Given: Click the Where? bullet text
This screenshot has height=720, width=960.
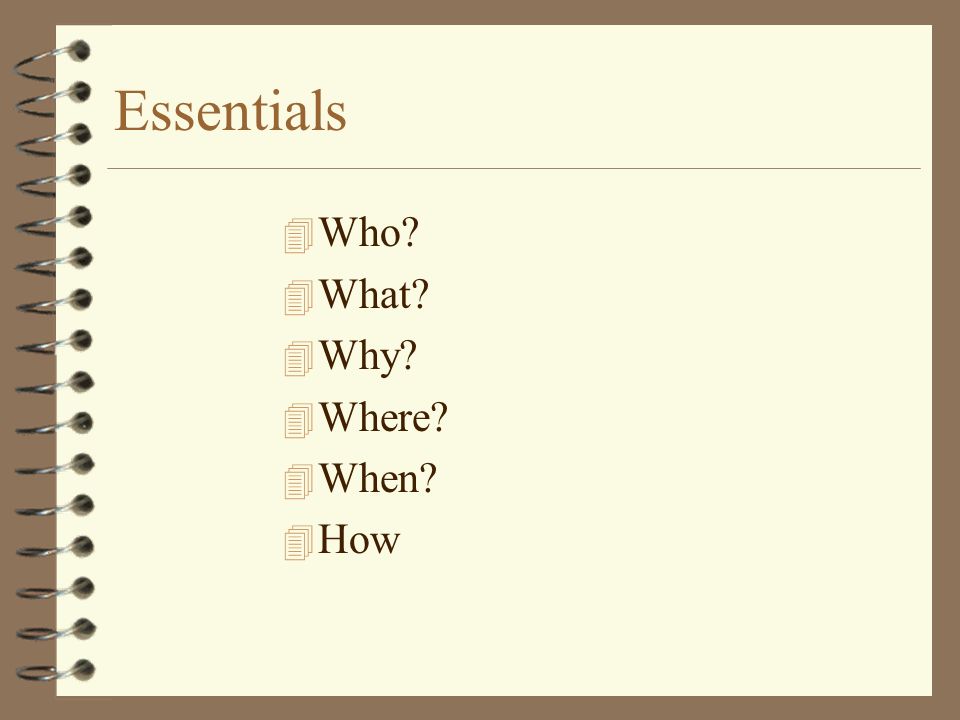Looking at the screenshot, I should pyautogui.click(x=383, y=417).
